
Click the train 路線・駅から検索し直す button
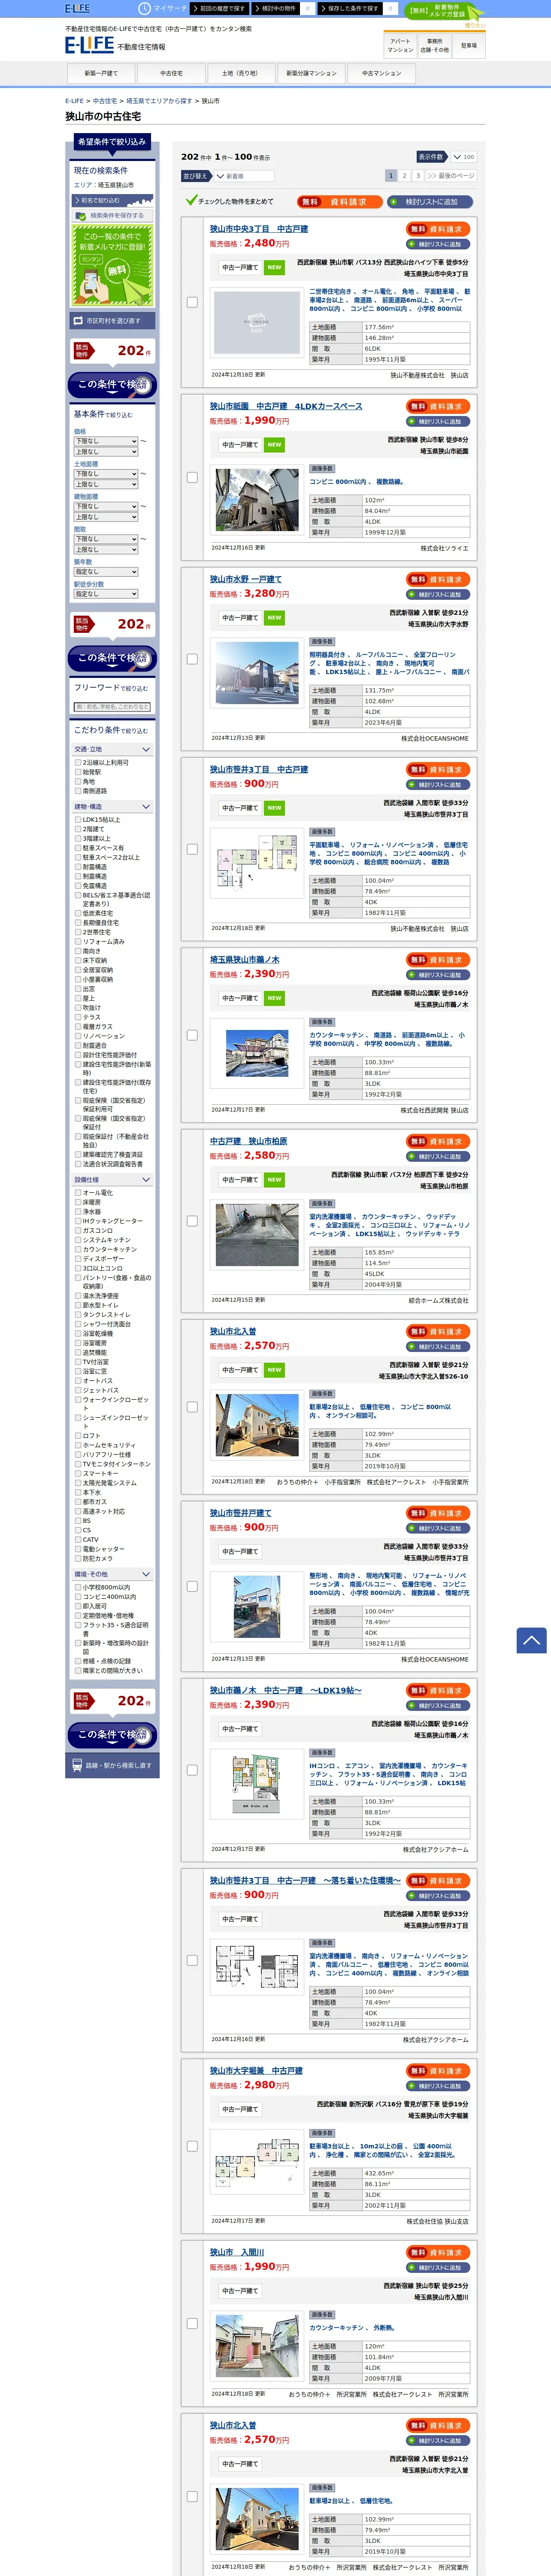click(111, 1765)
